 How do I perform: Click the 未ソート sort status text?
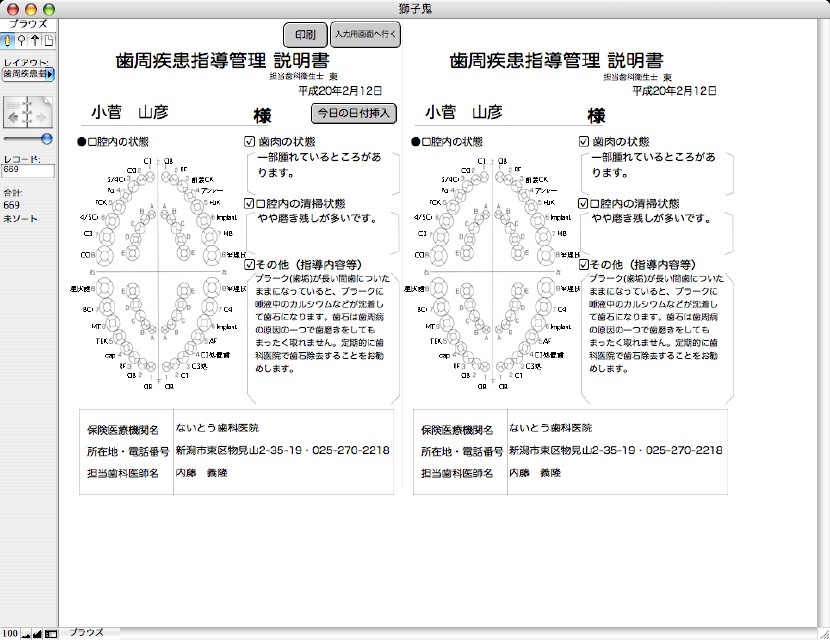[20, 219]
